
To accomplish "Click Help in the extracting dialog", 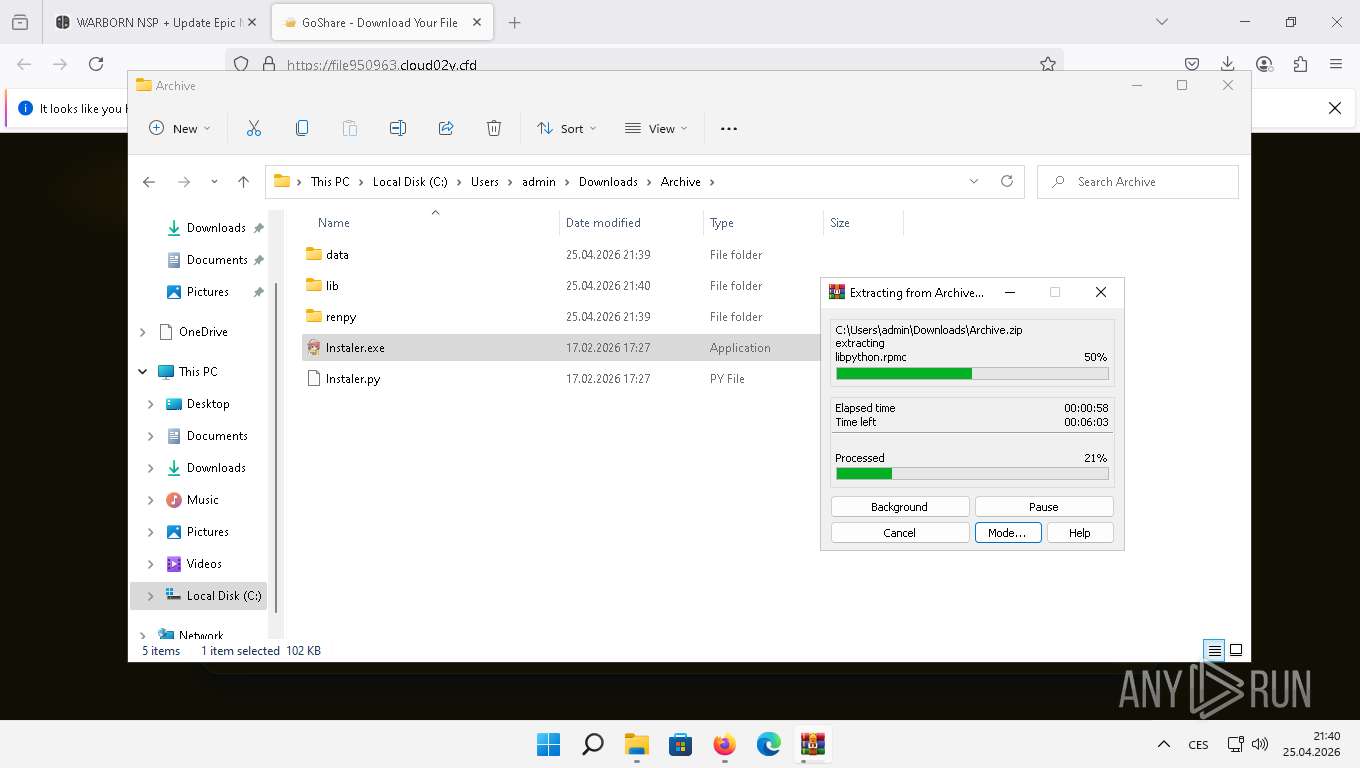I will click(x=1080, y=533).
